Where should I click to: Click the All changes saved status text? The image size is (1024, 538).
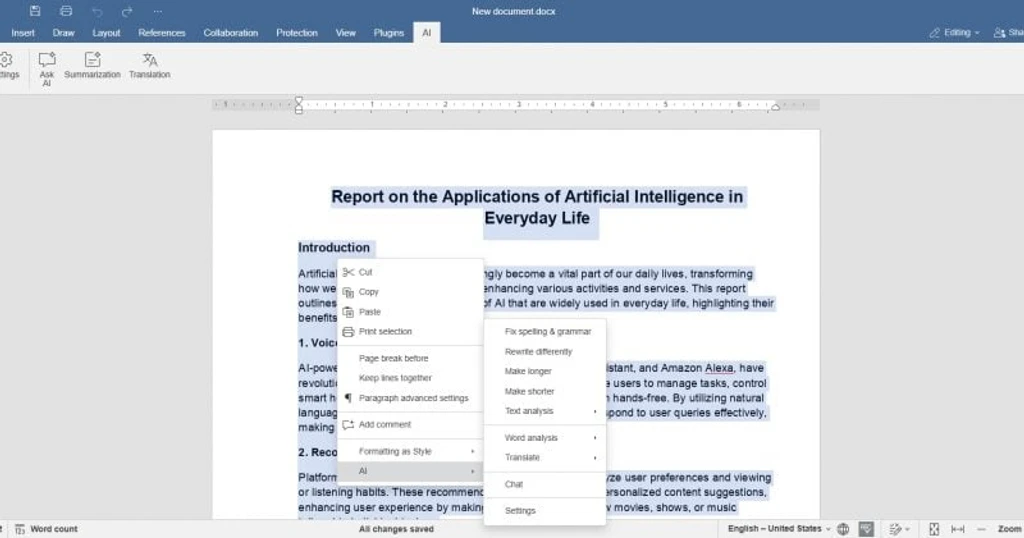point(396,529)
